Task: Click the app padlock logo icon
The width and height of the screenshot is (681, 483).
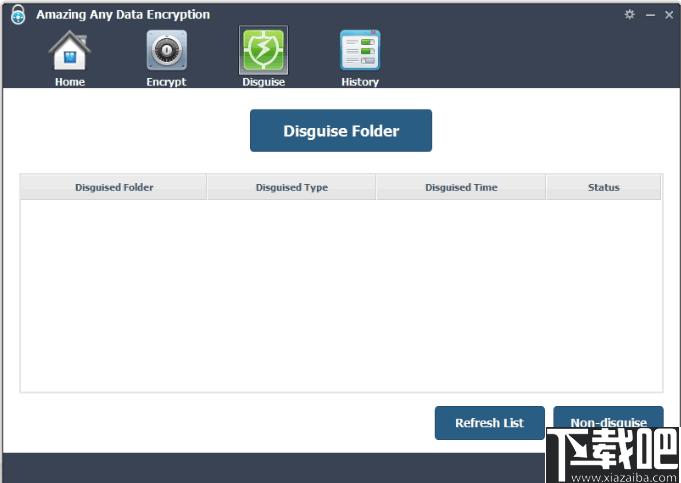Action: [x=18, y=15]
